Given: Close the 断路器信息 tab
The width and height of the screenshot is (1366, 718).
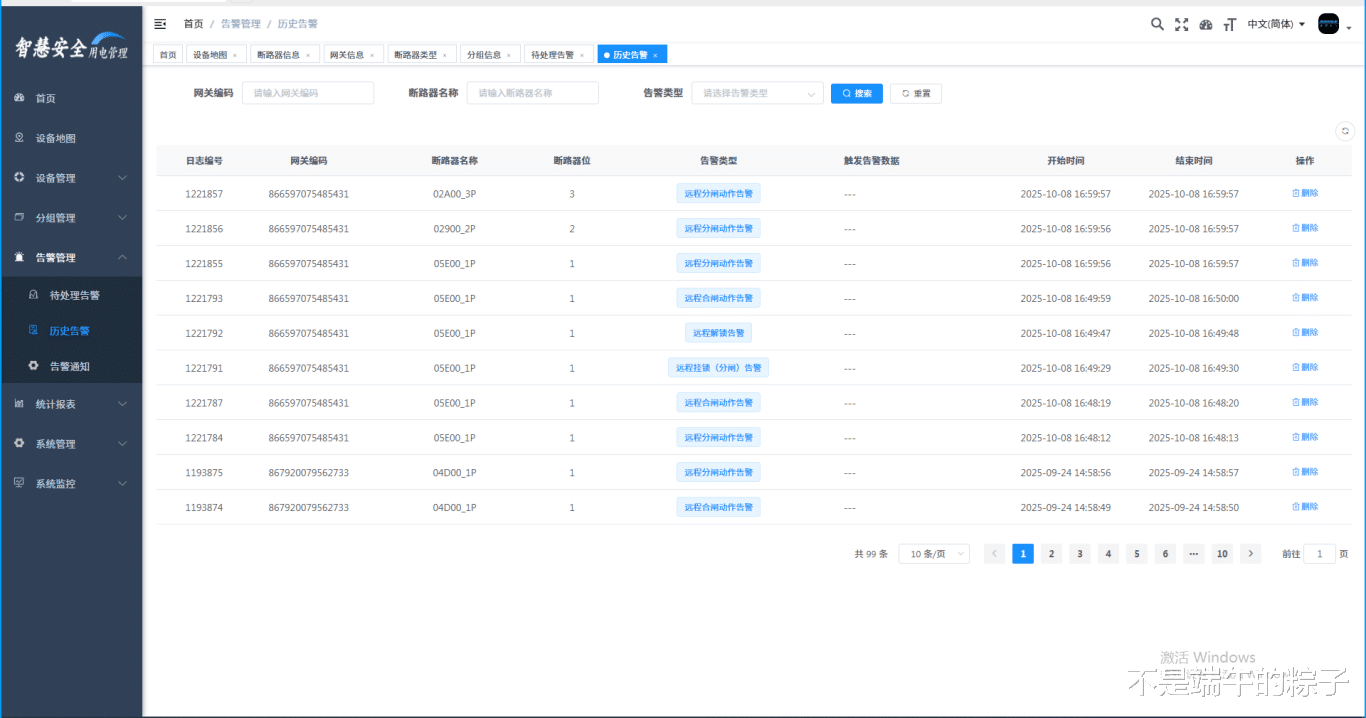Looking at the screenshot, I should coord(307,55).
